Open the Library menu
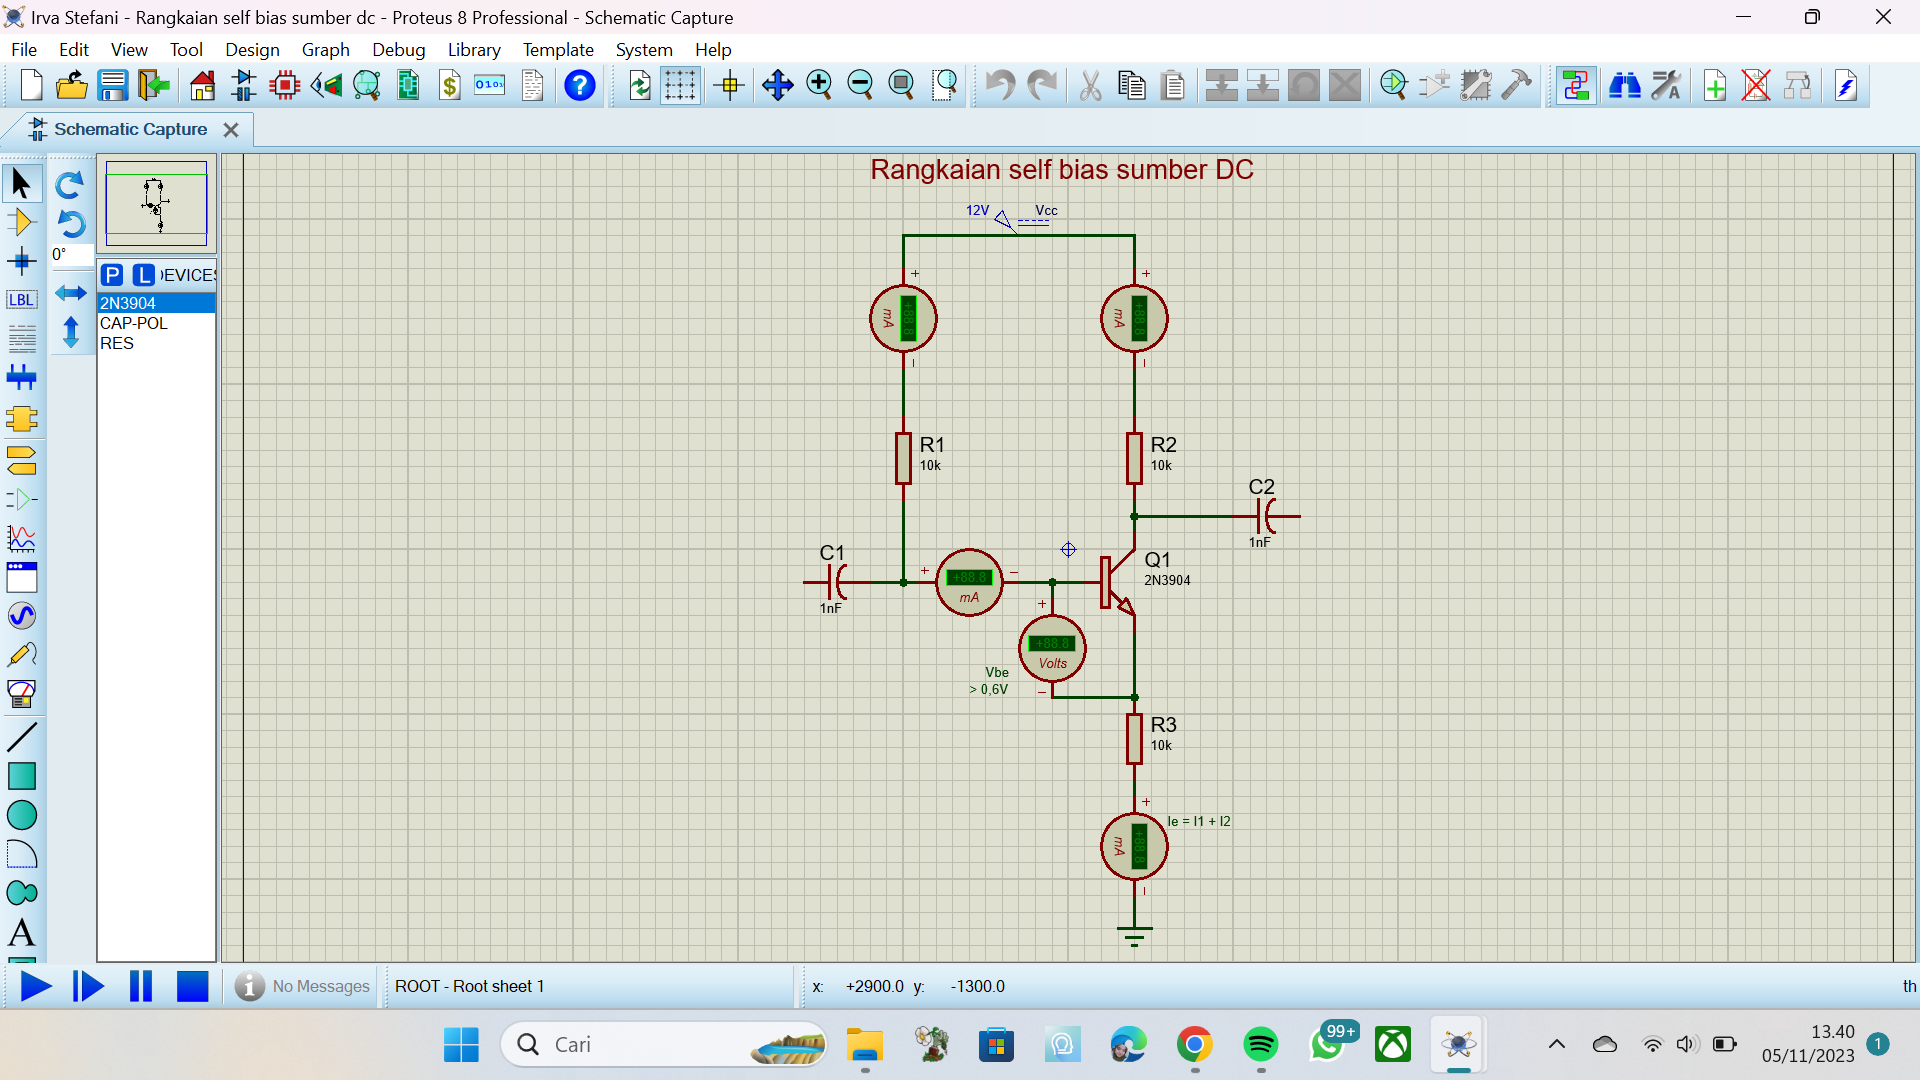The width and height of the screenshot is (1920, 1080). click(x=474, y=49)
